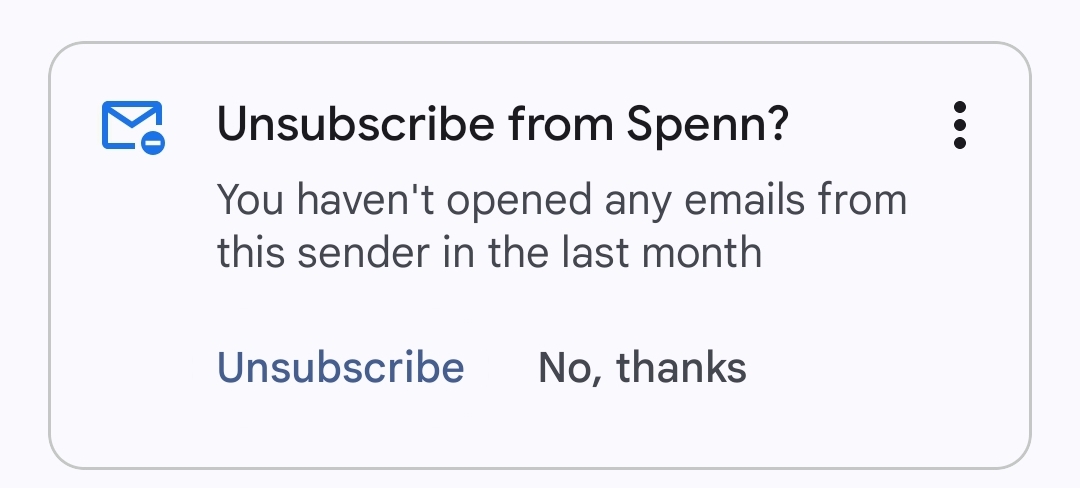Click the "Unsubscribe from Spenn?" heading
Image resolution: width=1080 pixels, height=488 pixels.
tap(503, 125)
